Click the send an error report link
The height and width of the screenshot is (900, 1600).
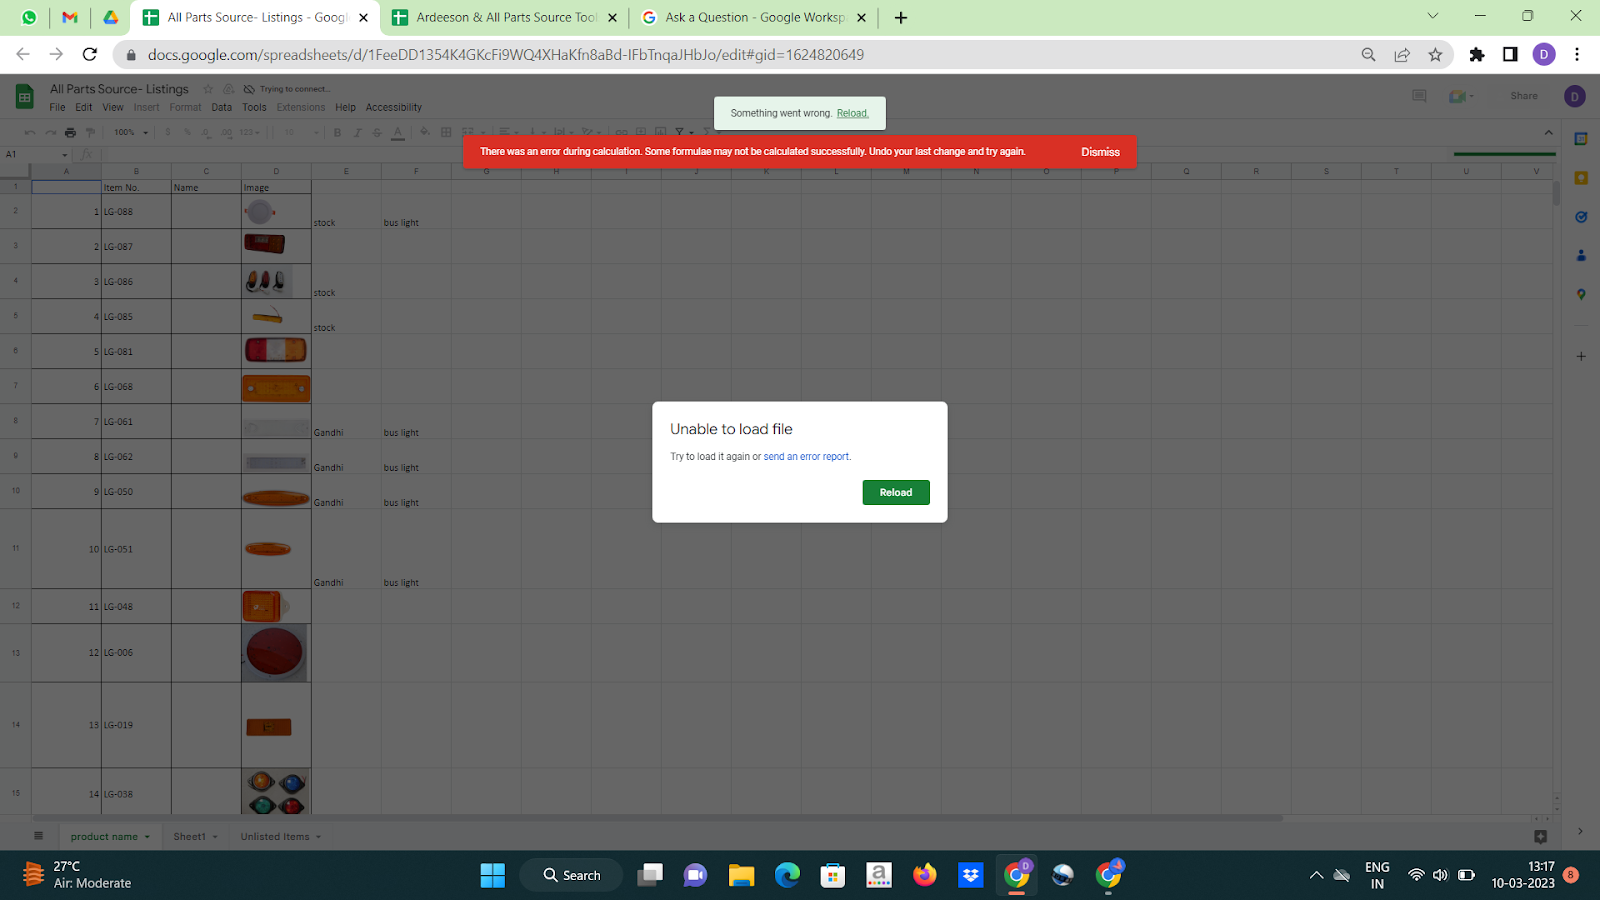(x=806, y=456)
